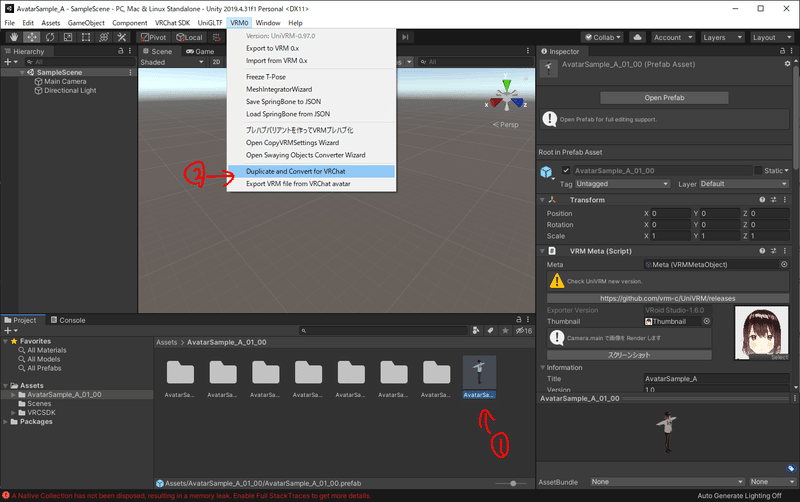Step forward one frame button

coord(405,37)
